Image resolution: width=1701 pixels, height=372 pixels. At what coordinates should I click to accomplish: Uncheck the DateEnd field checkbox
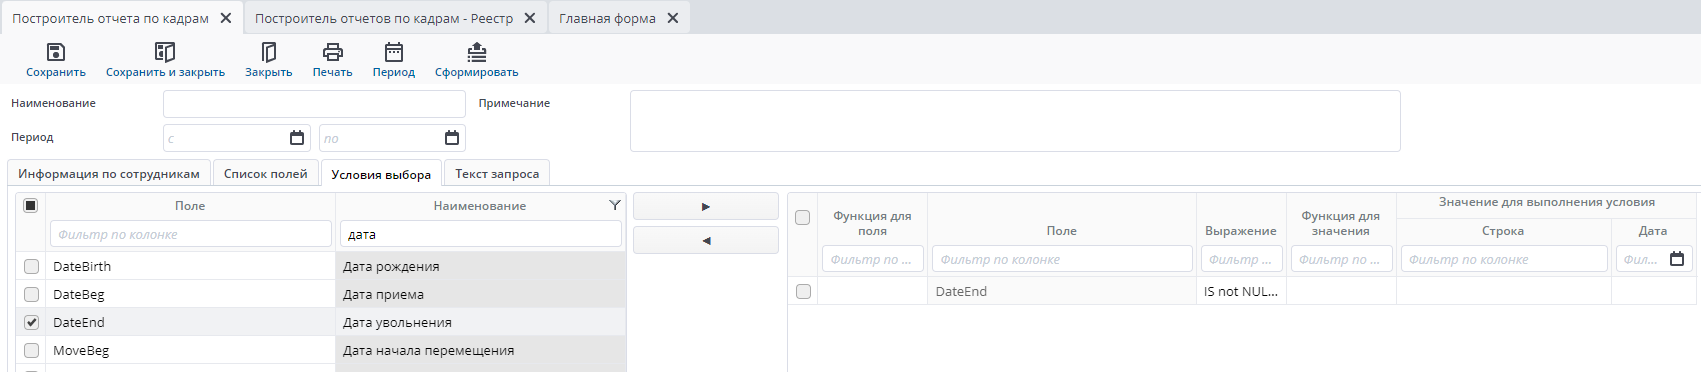click(x=32, y=323)
